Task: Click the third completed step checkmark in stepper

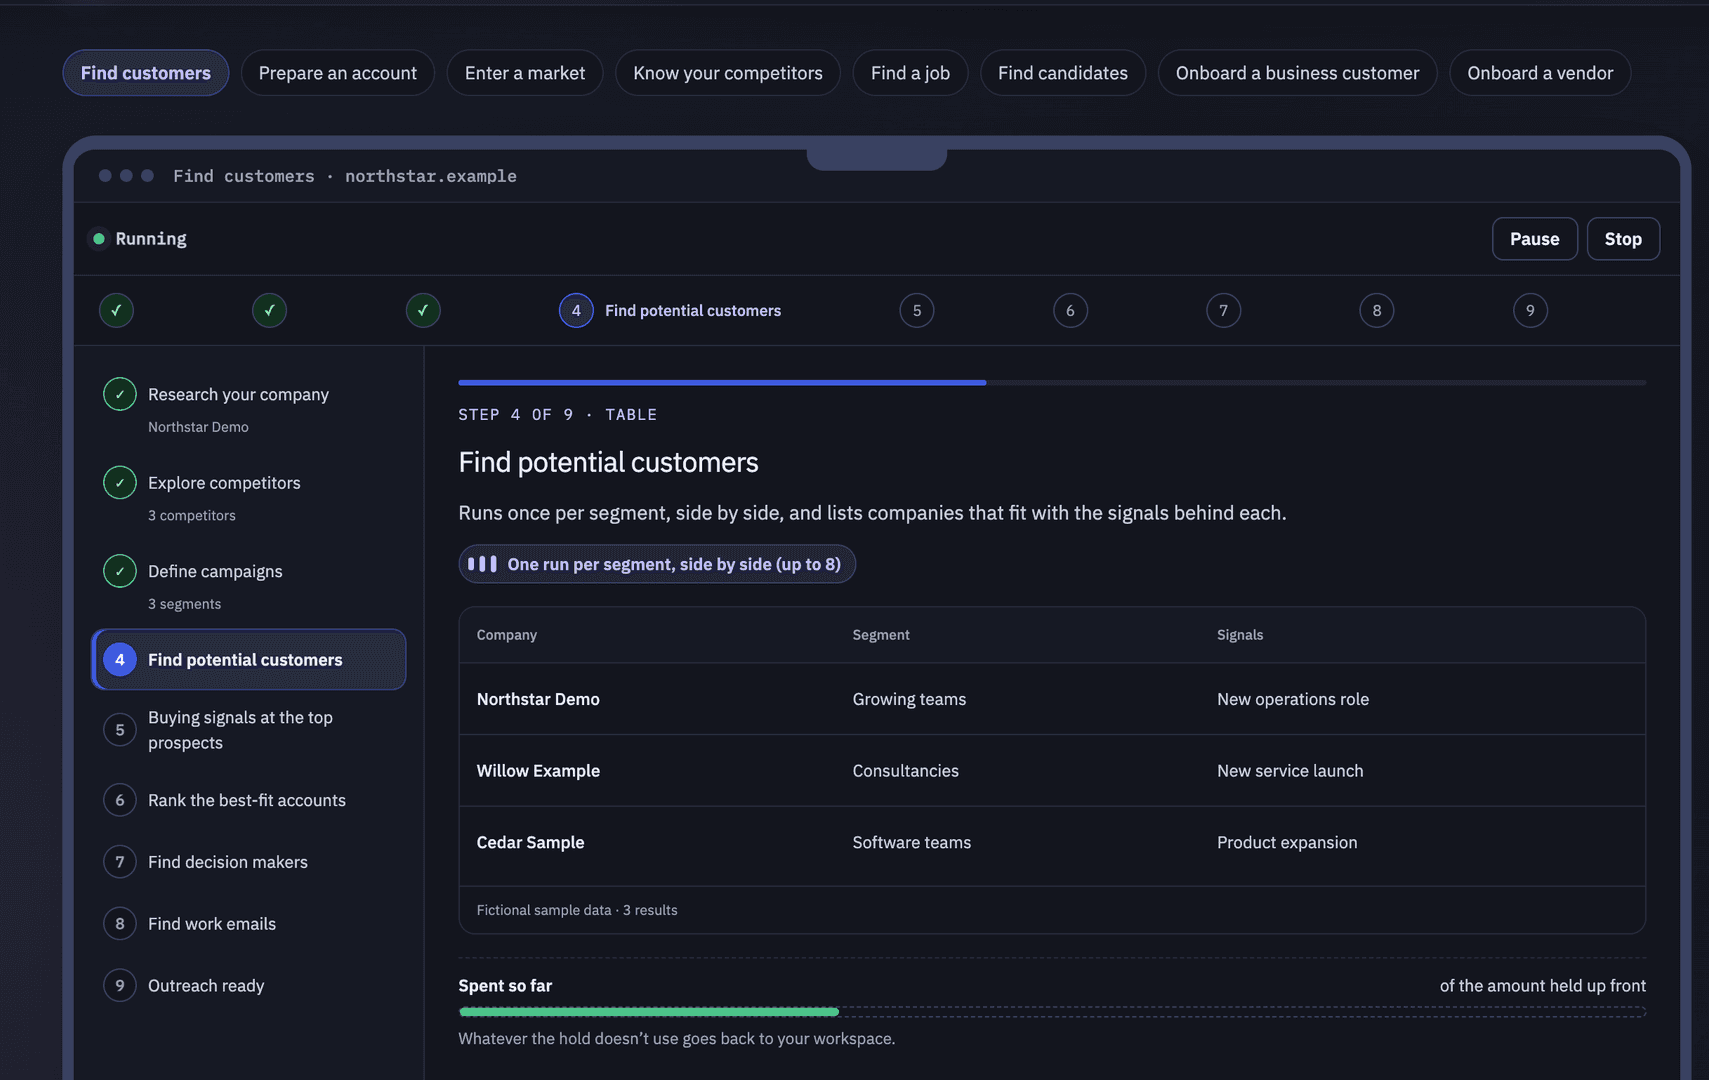Action: [x=423, y=310]
